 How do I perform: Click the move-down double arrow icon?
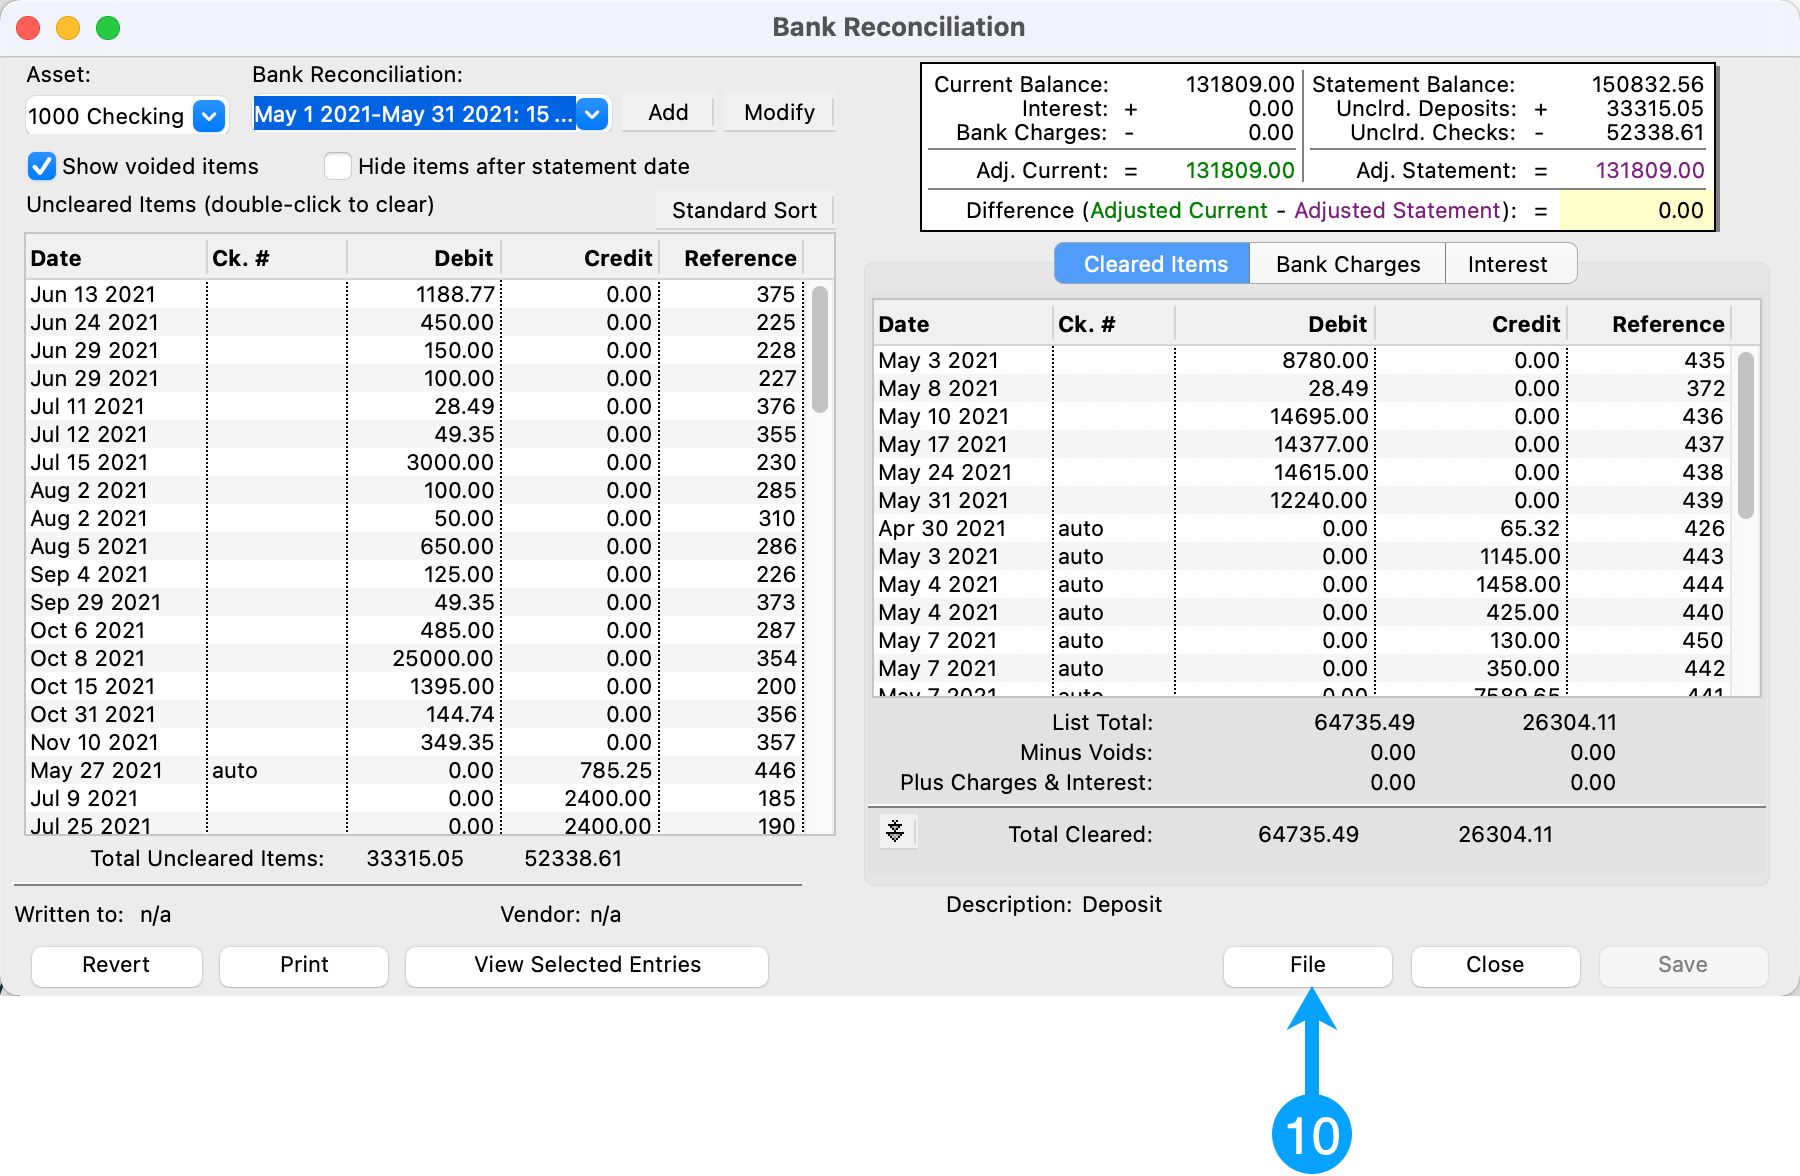click(895, 831)
